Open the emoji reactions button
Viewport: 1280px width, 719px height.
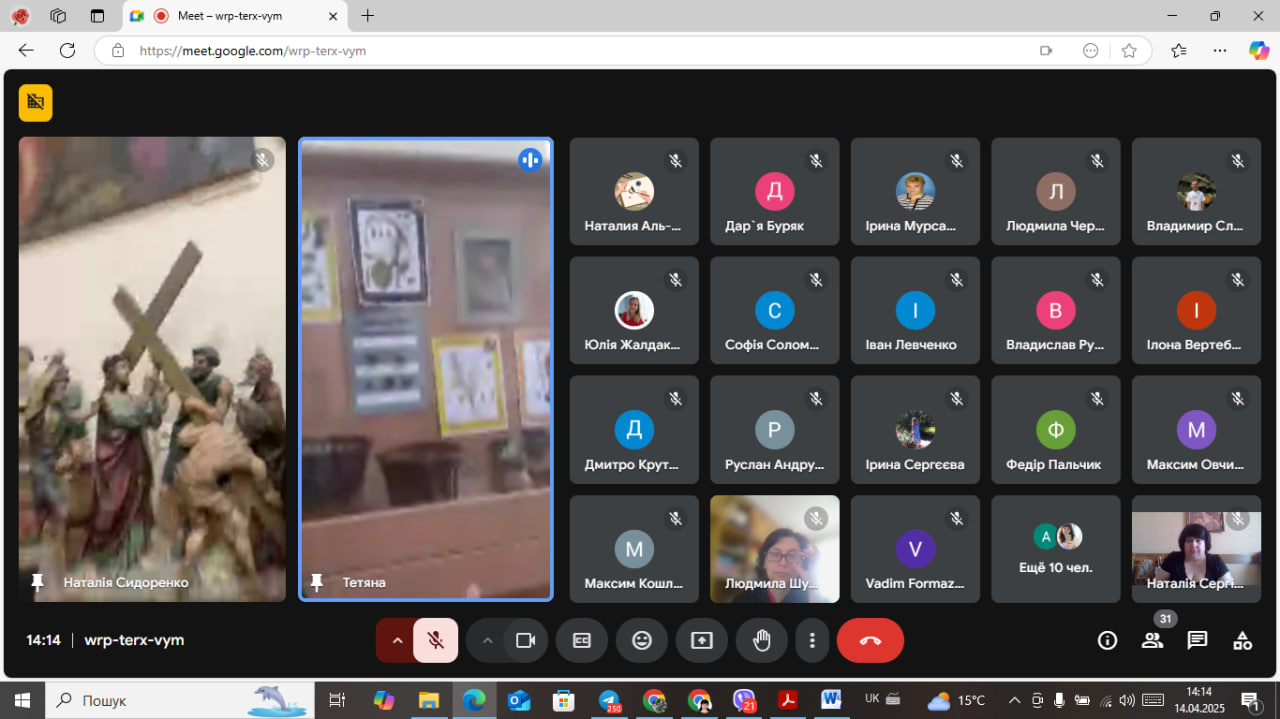point(642,641)
